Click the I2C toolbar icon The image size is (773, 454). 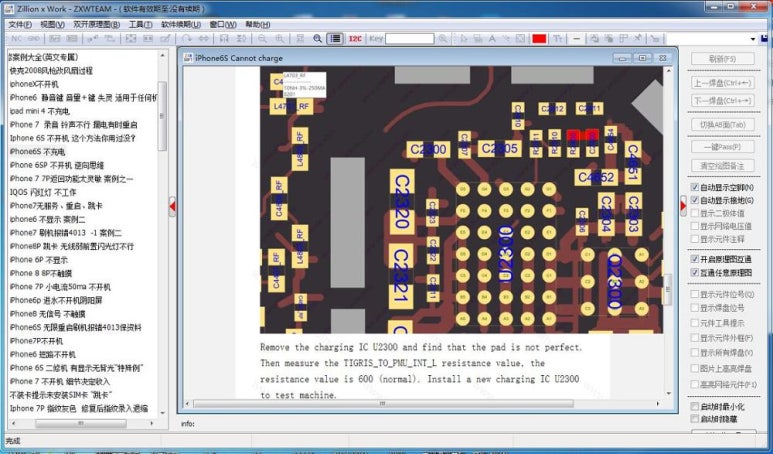click(355, 38)
